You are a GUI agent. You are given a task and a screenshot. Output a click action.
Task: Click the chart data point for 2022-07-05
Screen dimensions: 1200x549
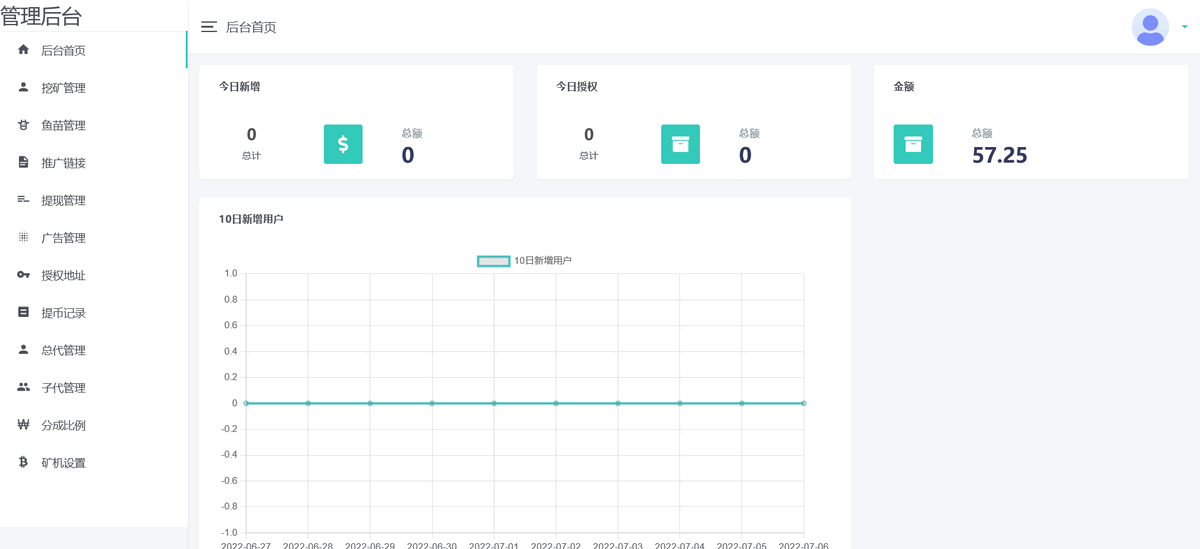point(742,403)
